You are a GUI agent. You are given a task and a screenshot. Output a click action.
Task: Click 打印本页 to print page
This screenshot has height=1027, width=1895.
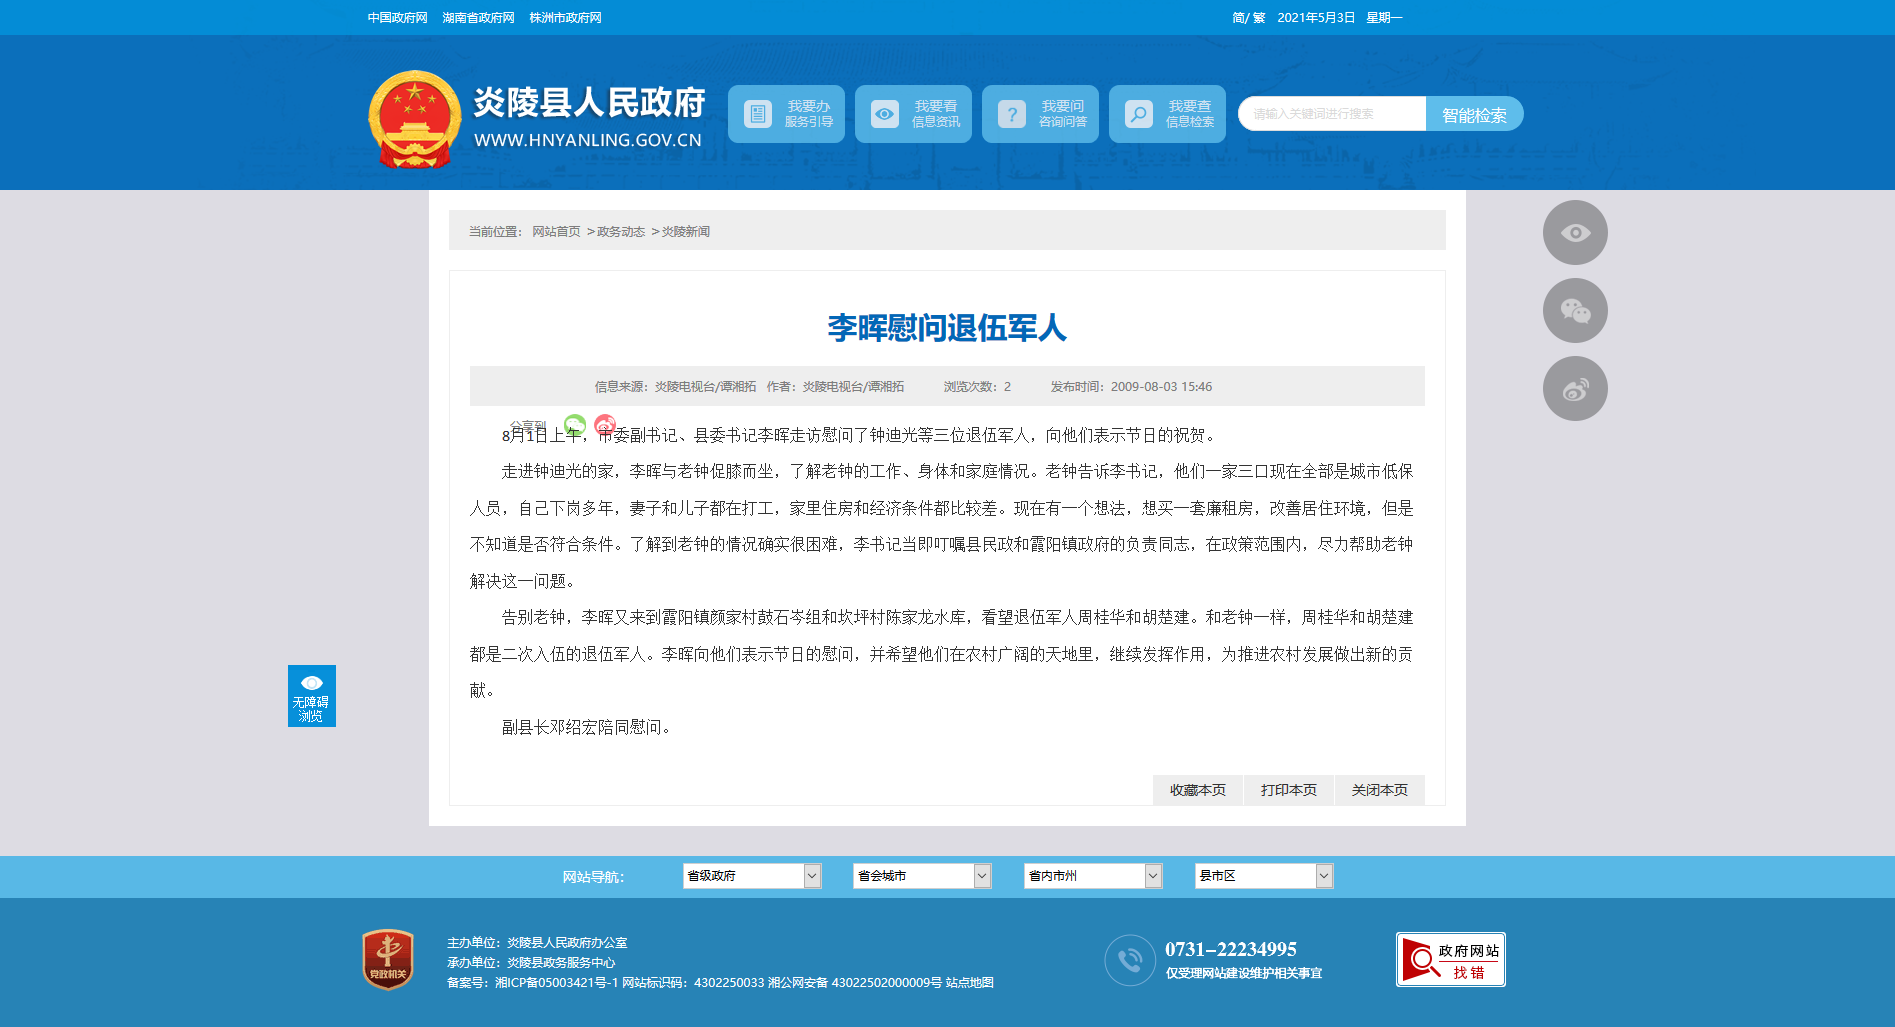click(1288, 790)
